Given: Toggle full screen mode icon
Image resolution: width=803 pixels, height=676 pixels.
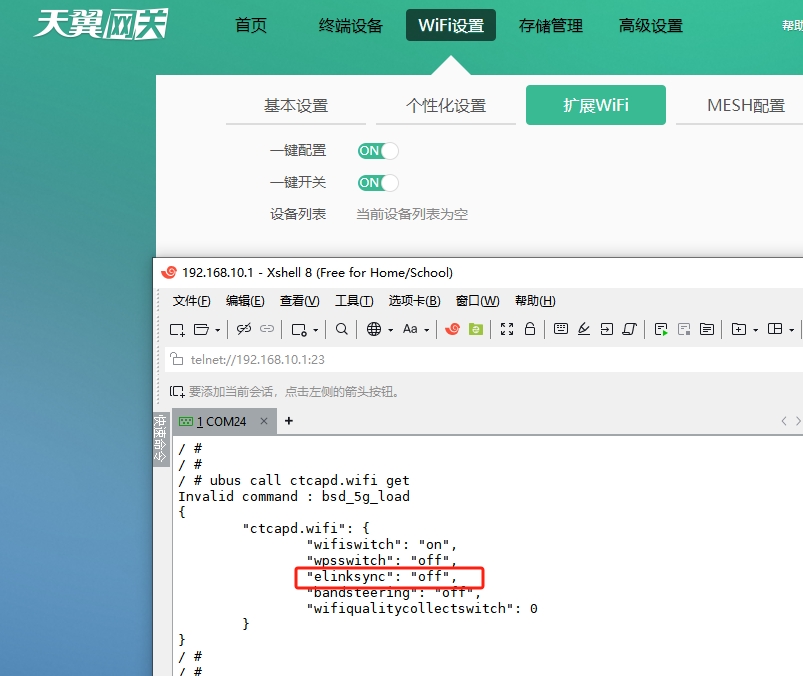Looking at the screenshot, I should [507, 329].
